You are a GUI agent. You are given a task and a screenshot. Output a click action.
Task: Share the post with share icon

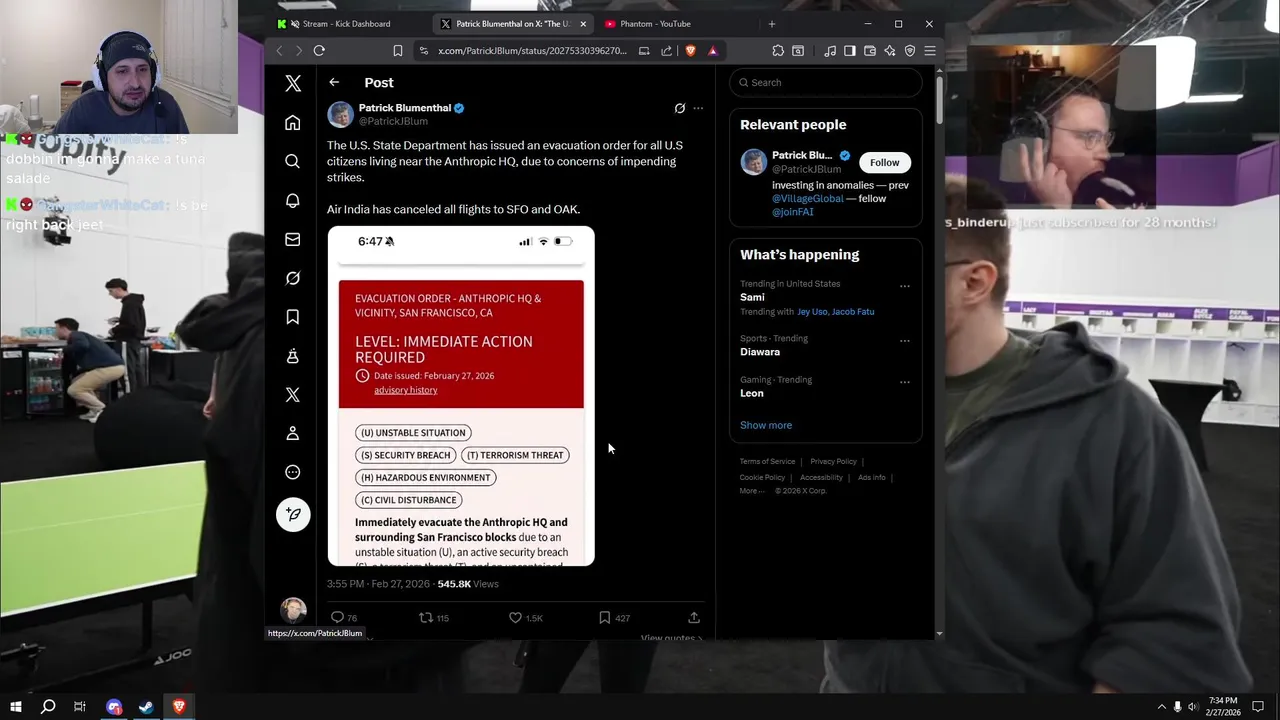(694, 617)
